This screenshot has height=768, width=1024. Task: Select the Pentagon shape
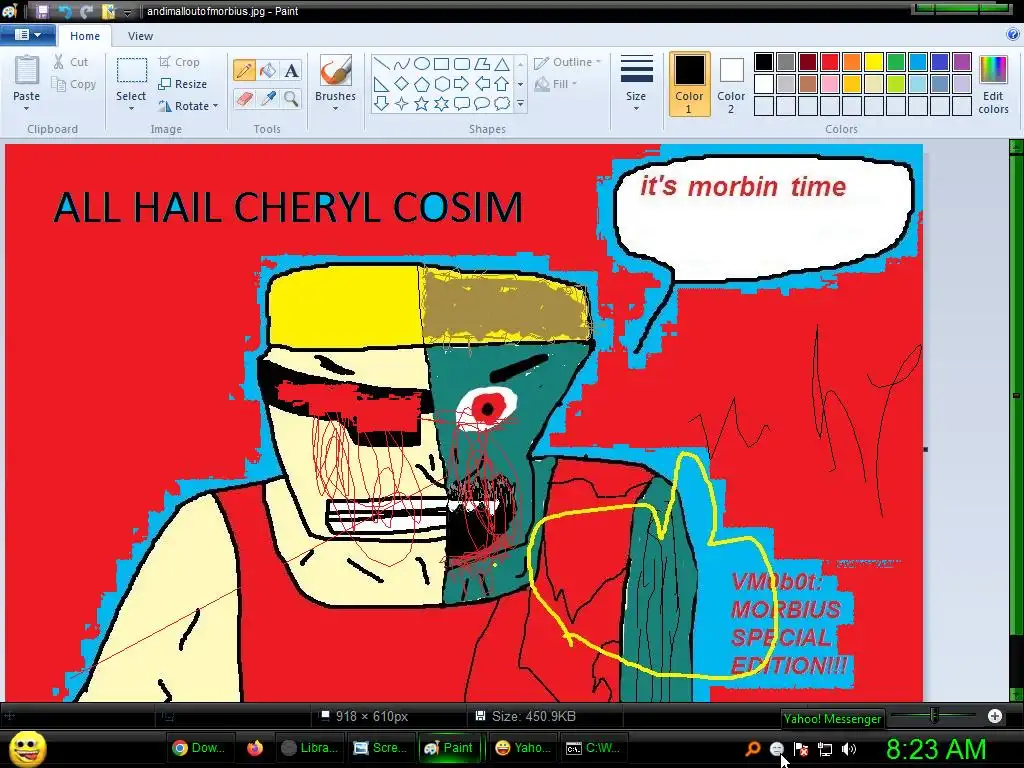[422, 84]
